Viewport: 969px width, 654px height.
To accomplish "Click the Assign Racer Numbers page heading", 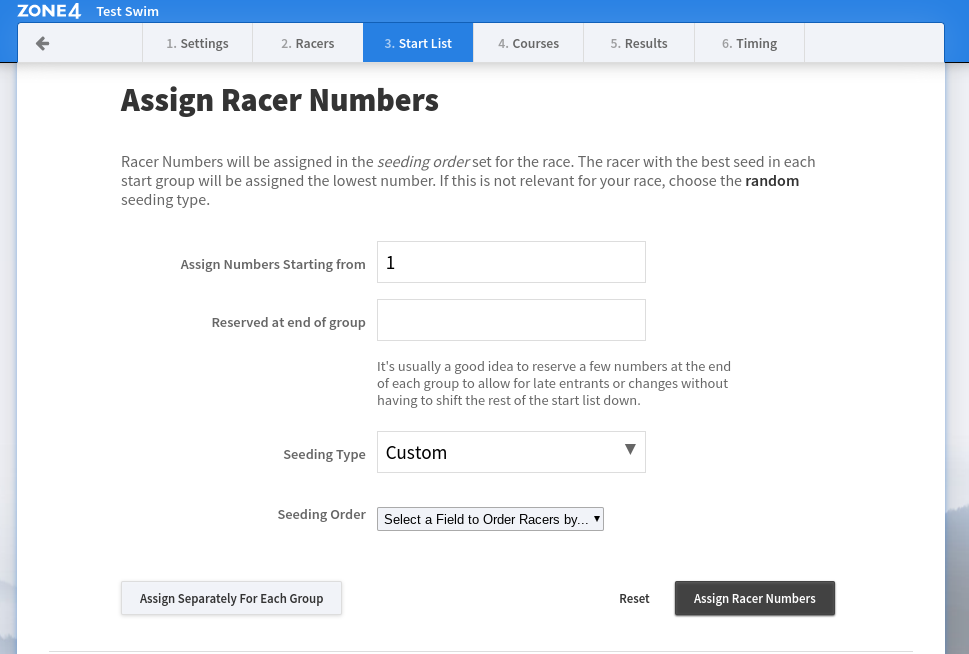I will [x=279, y=100].
